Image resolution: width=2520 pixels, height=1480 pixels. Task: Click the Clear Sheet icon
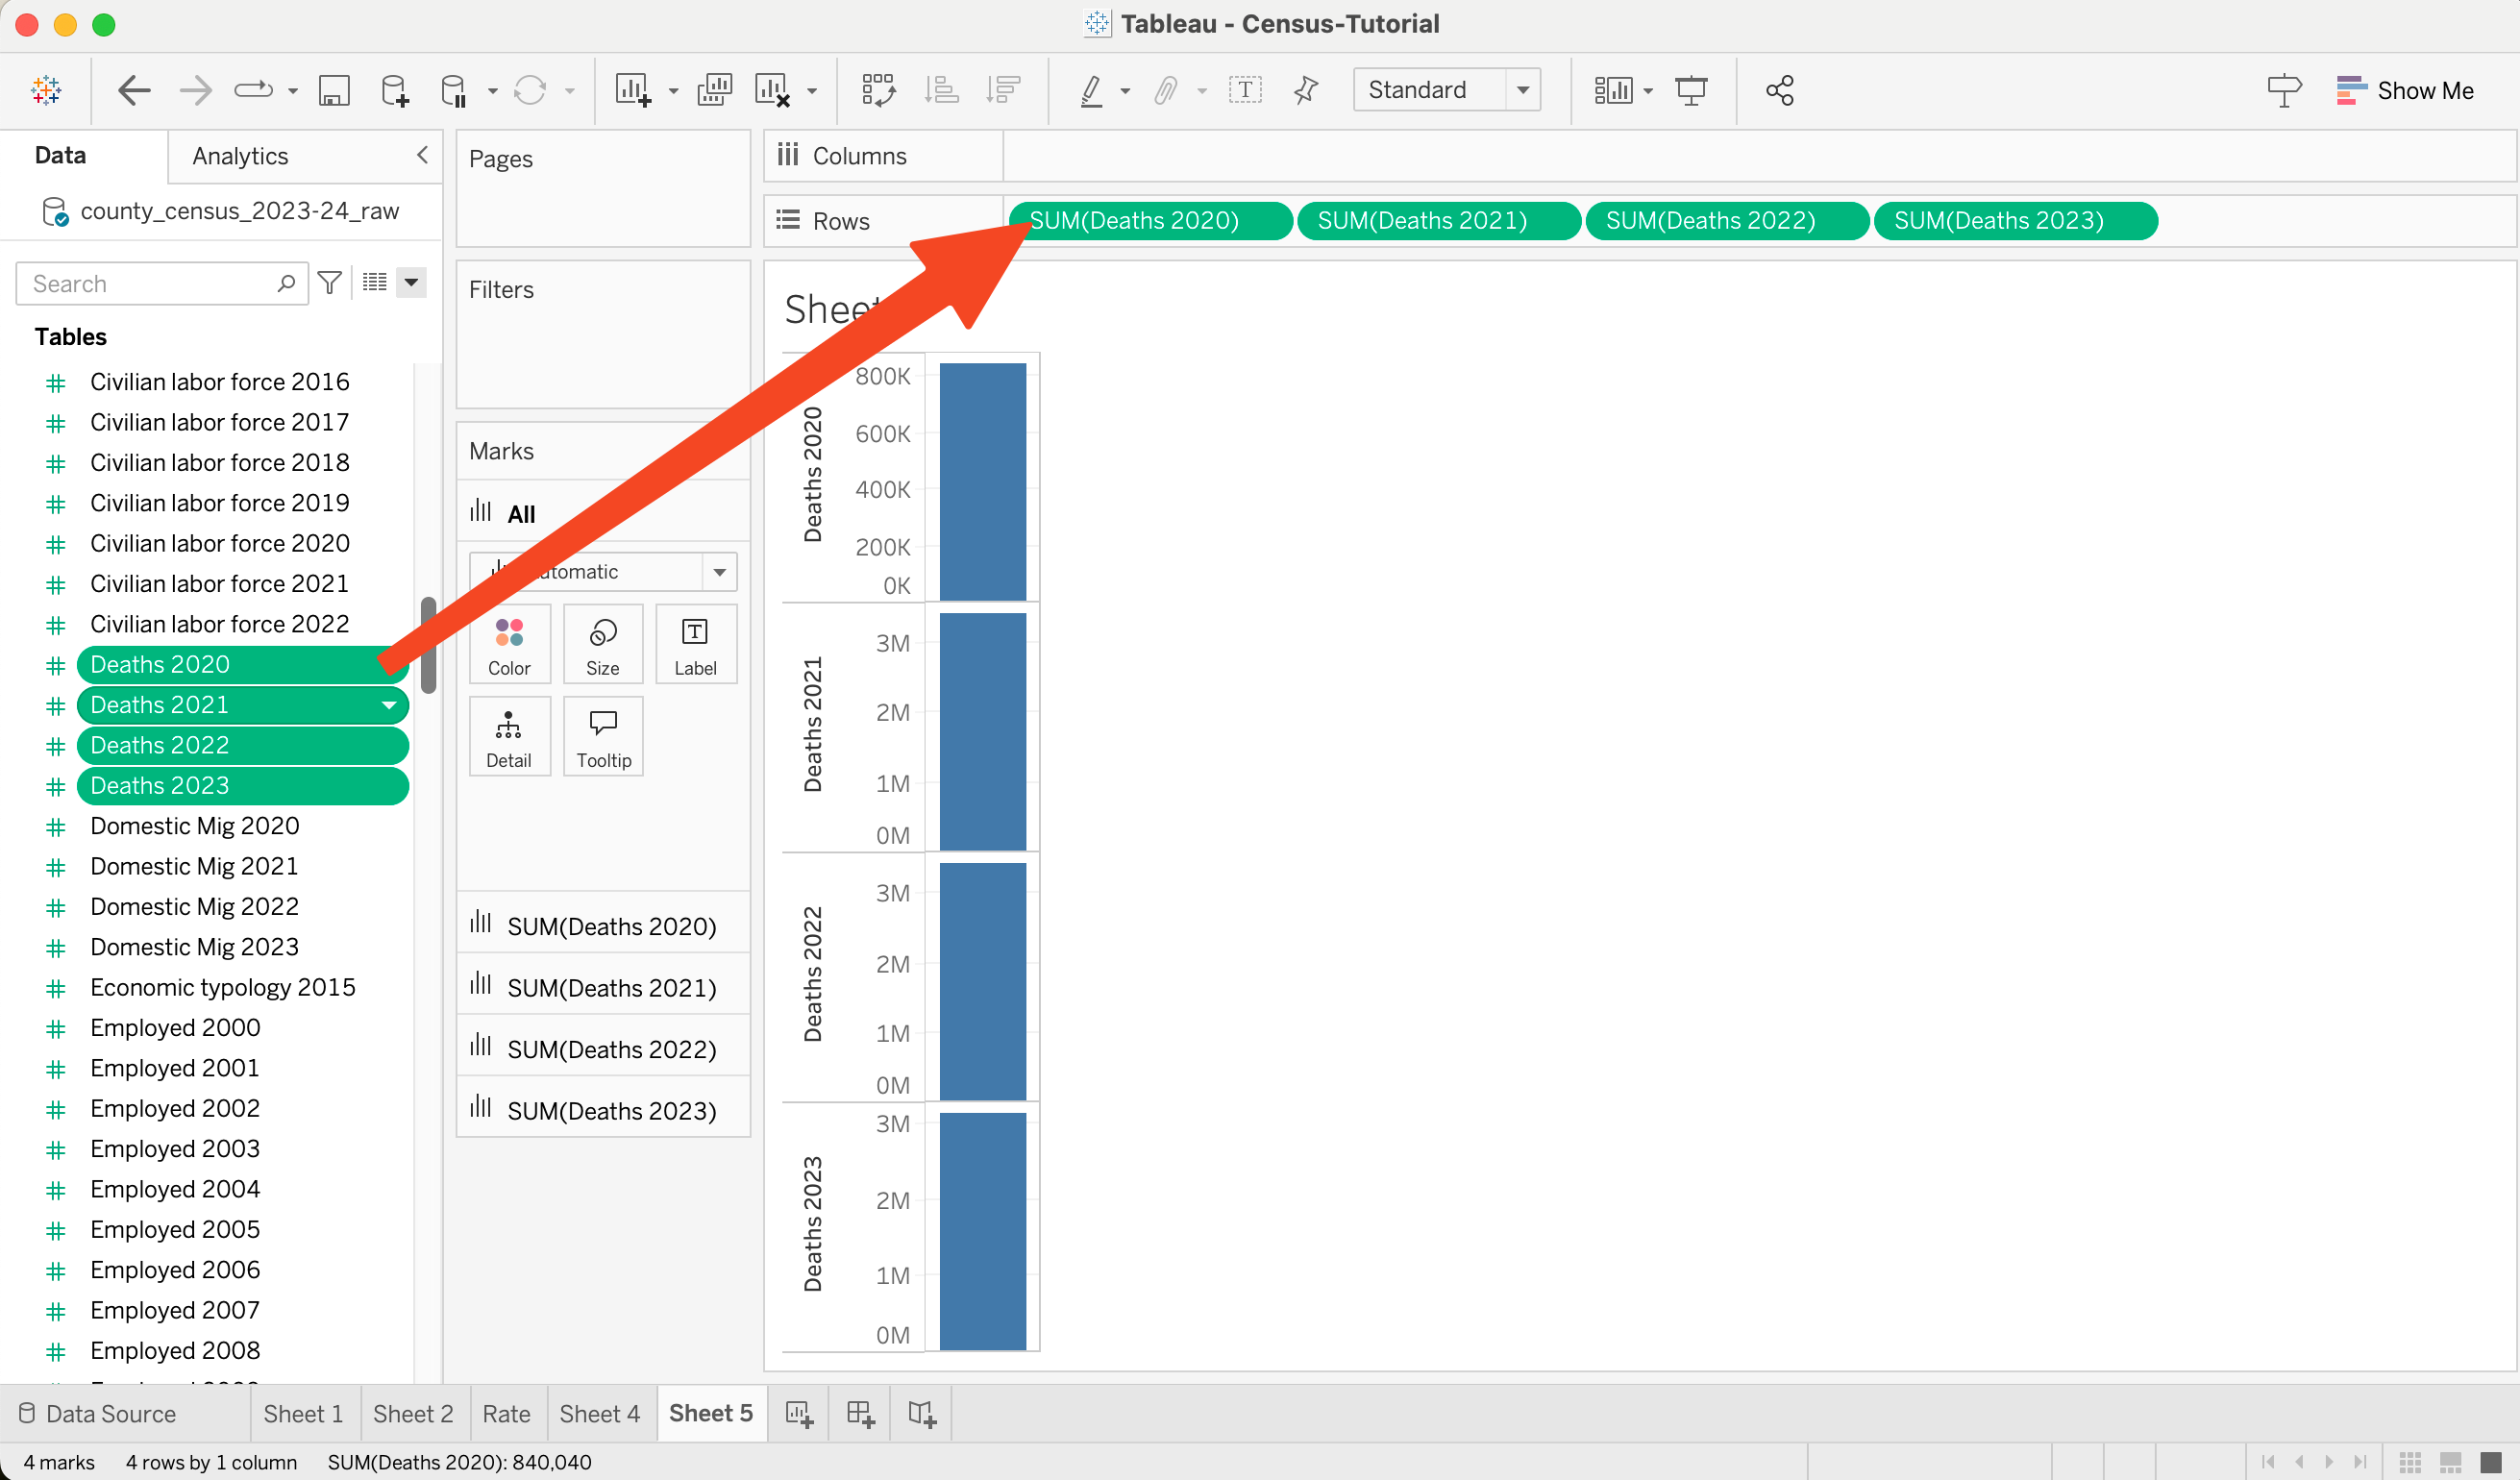pyautogui.click(x=773, y=90)
